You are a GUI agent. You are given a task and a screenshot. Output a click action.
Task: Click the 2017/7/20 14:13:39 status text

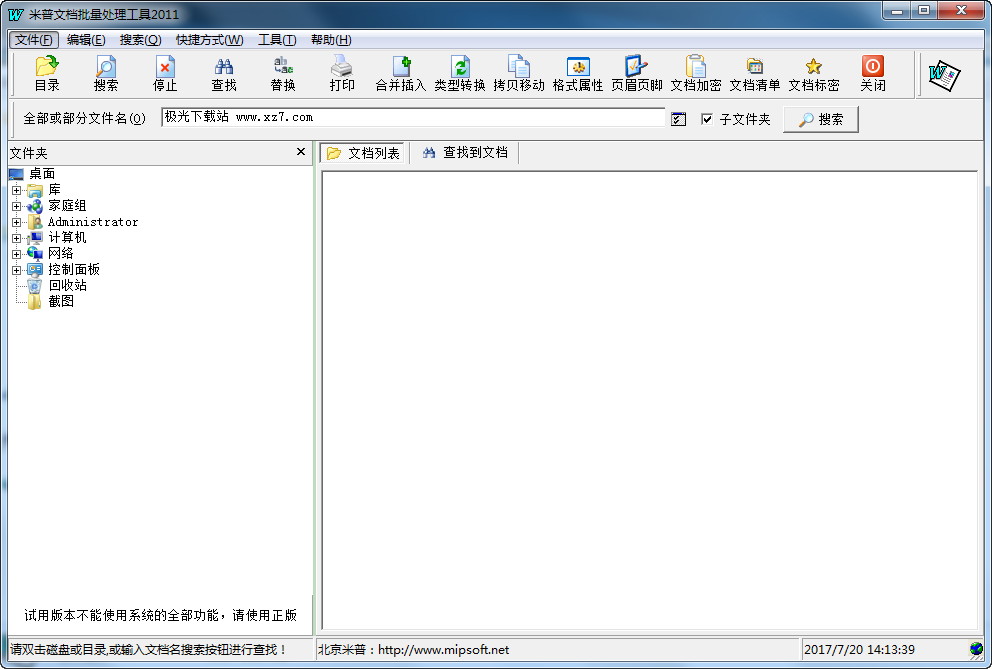tap(859, 649)
